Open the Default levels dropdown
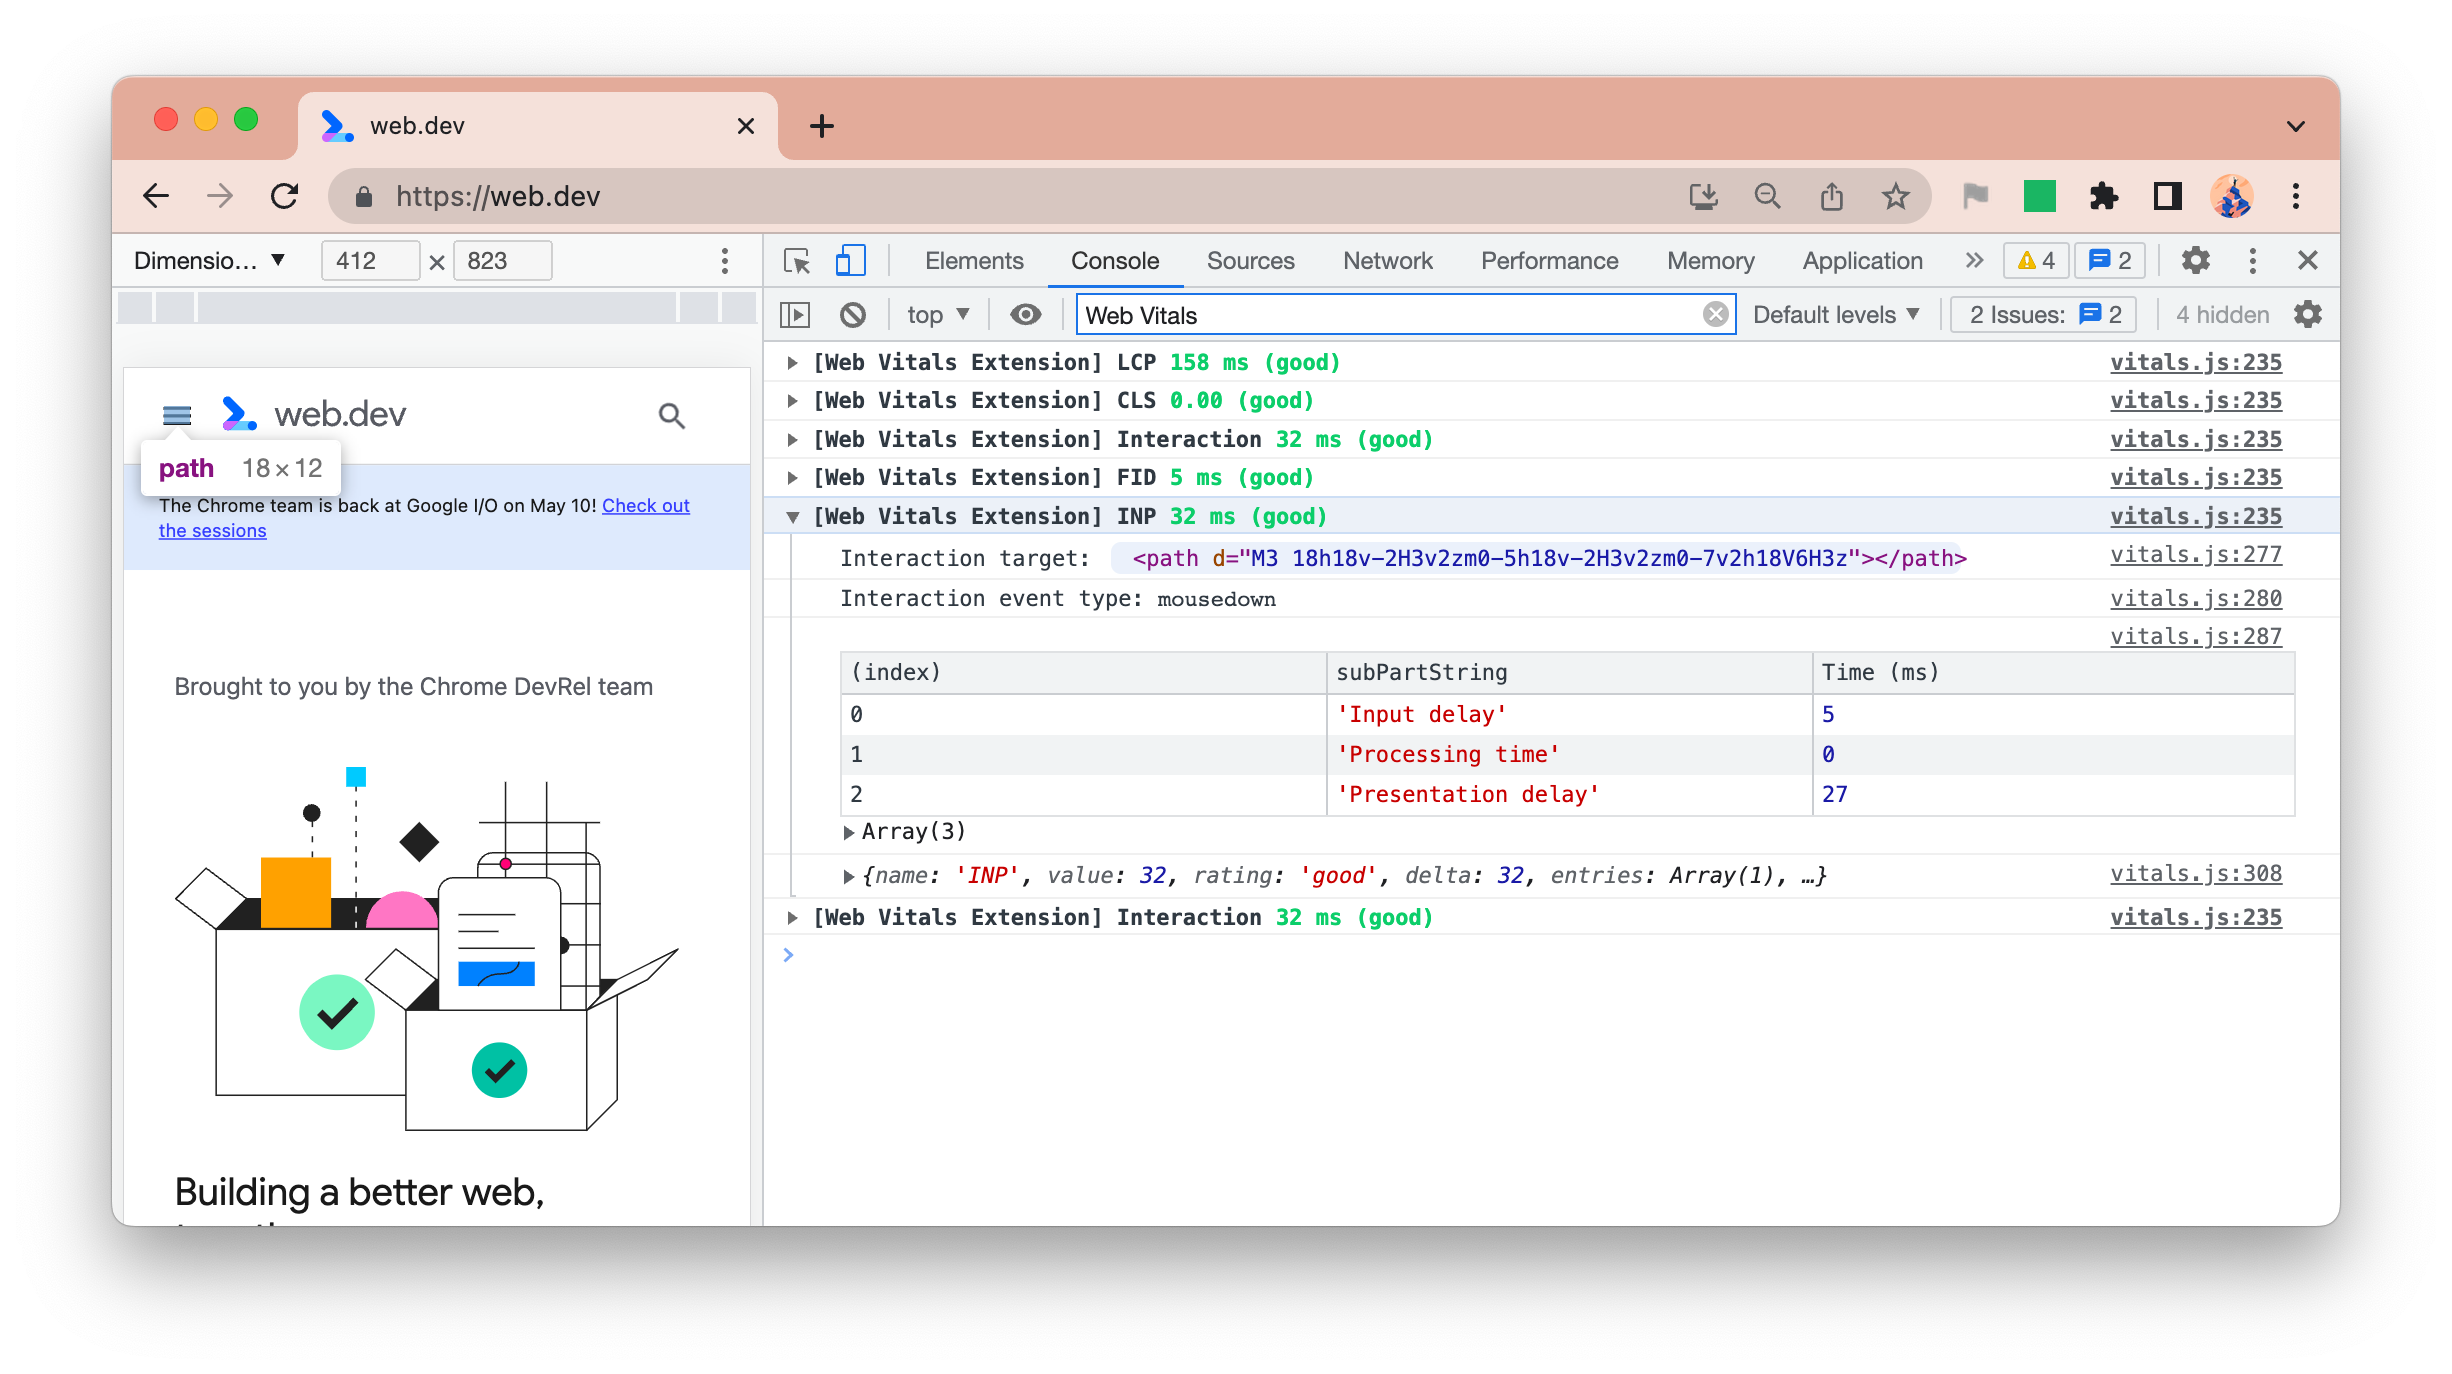The width and height of the screenshot is (2452, 1374). (1837, 315)
